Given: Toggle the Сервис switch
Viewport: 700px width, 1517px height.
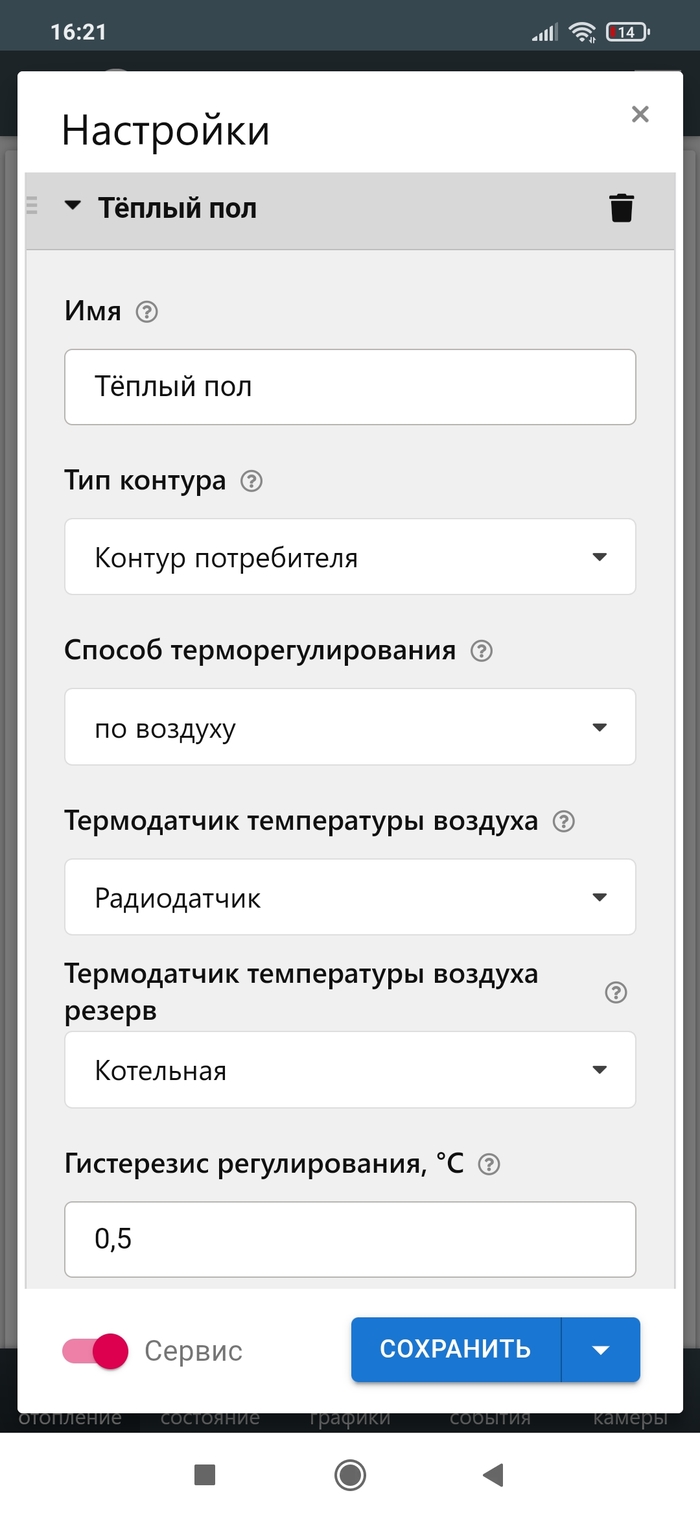Looking at the screenshot, I should (97, 1351).
